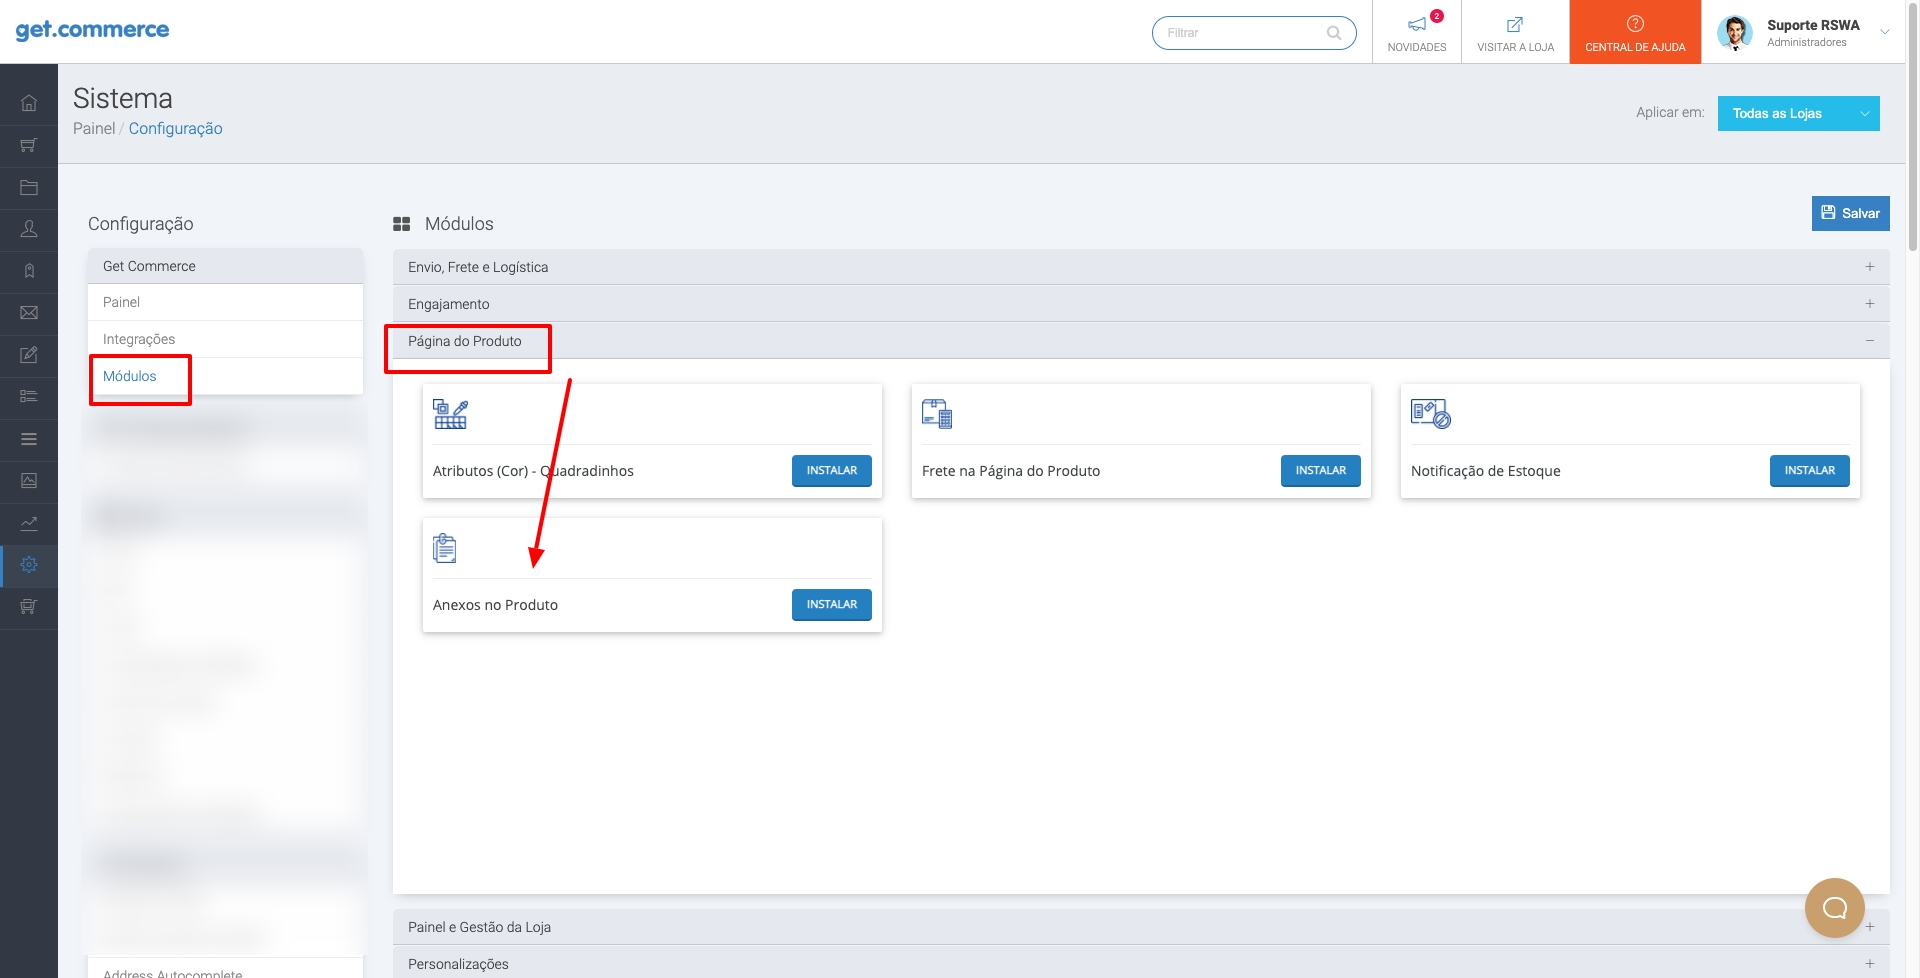Select Painel in the configuration menu
The width and height of the screenshot is (1920, 978).
pyautogui.click(x=121, y=302)
